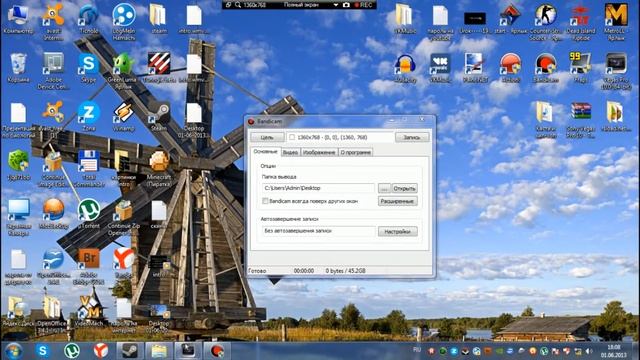Click the RU language indicator in taskbar
640x360 pixels.
pyautogui.click(x=417, y=349)
